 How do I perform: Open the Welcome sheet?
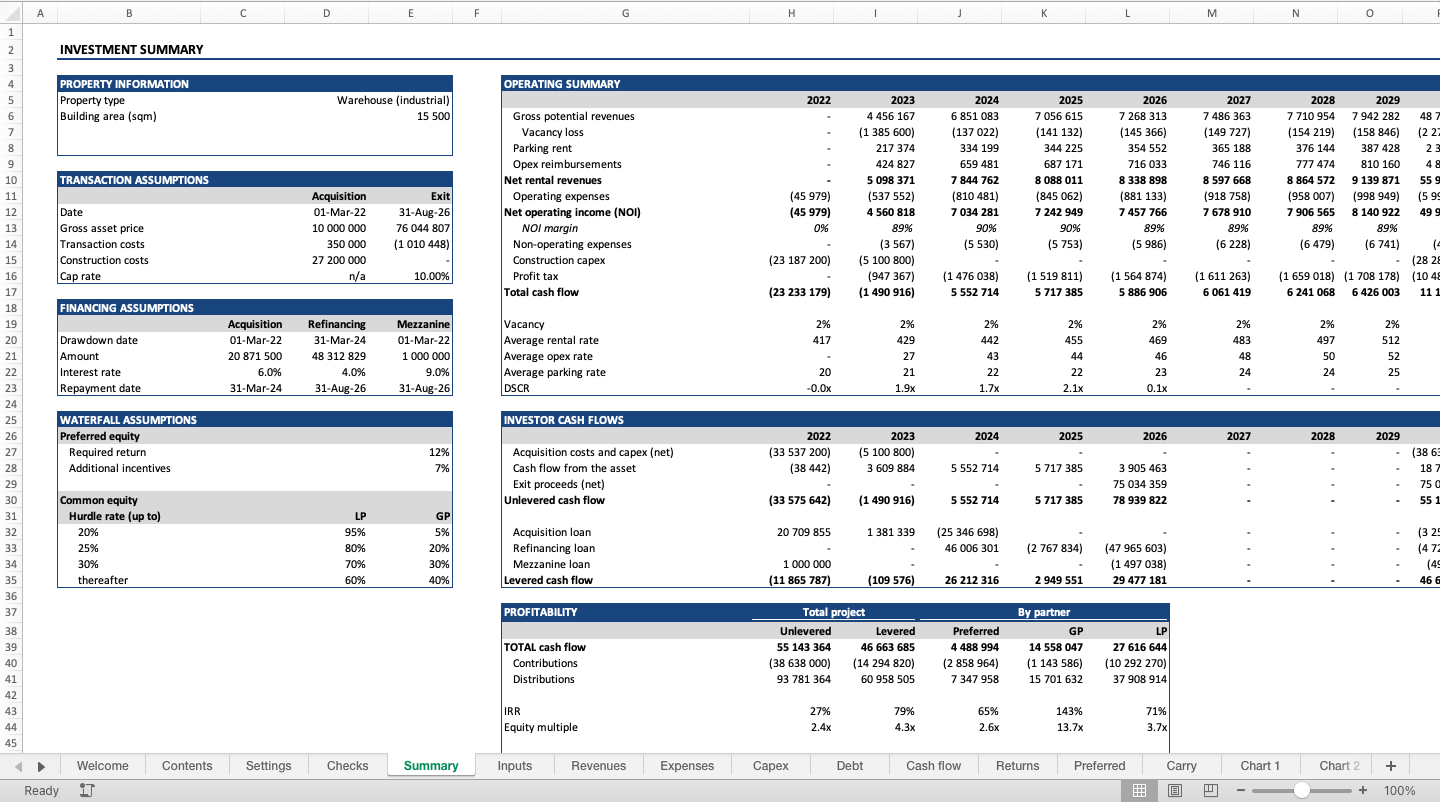tap(102, 765)
